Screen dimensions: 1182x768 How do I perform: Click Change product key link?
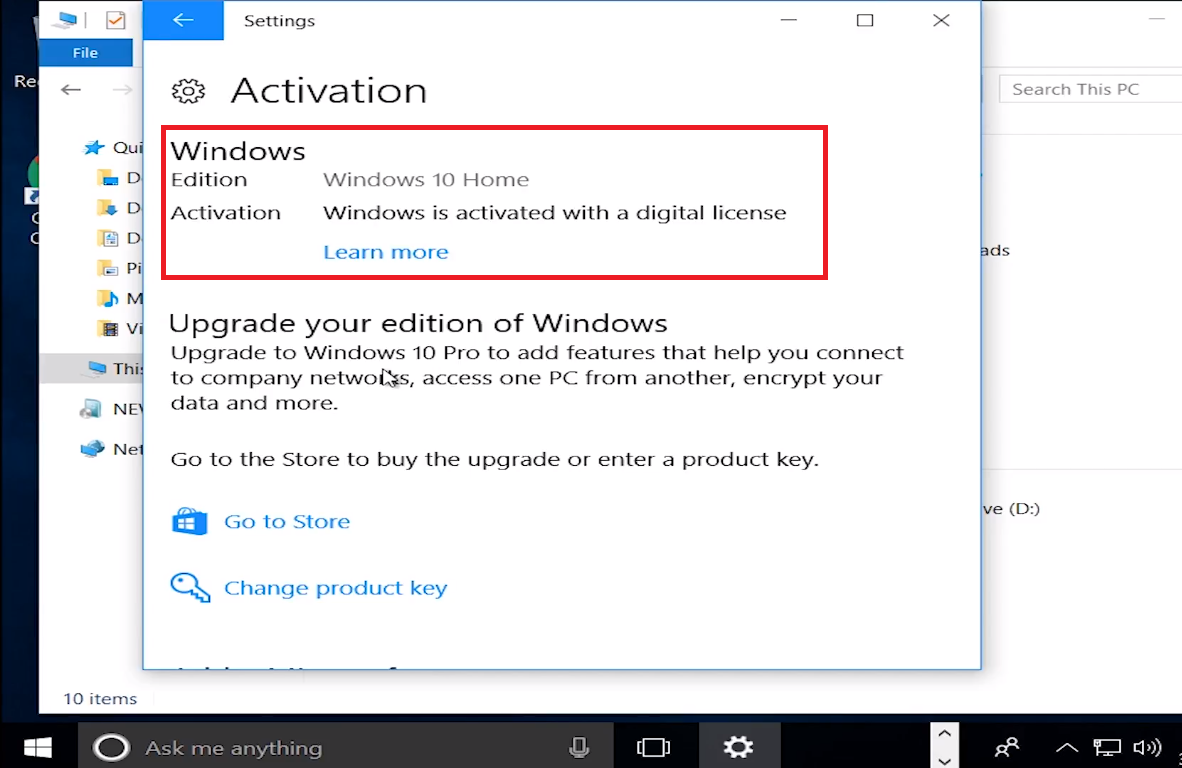tap(335, 588)
